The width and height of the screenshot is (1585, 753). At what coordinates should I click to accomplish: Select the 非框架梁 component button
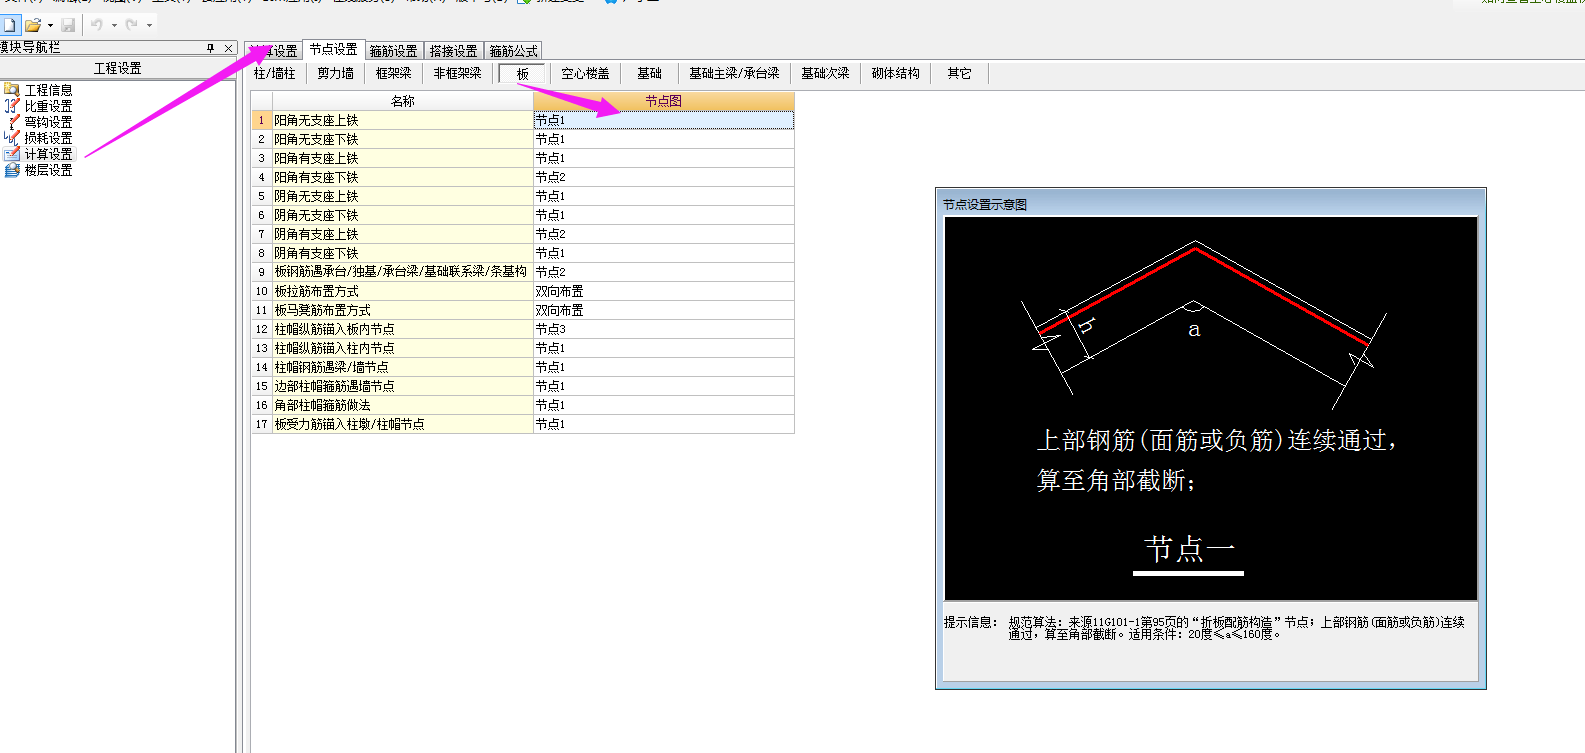(x=458, y=73)
